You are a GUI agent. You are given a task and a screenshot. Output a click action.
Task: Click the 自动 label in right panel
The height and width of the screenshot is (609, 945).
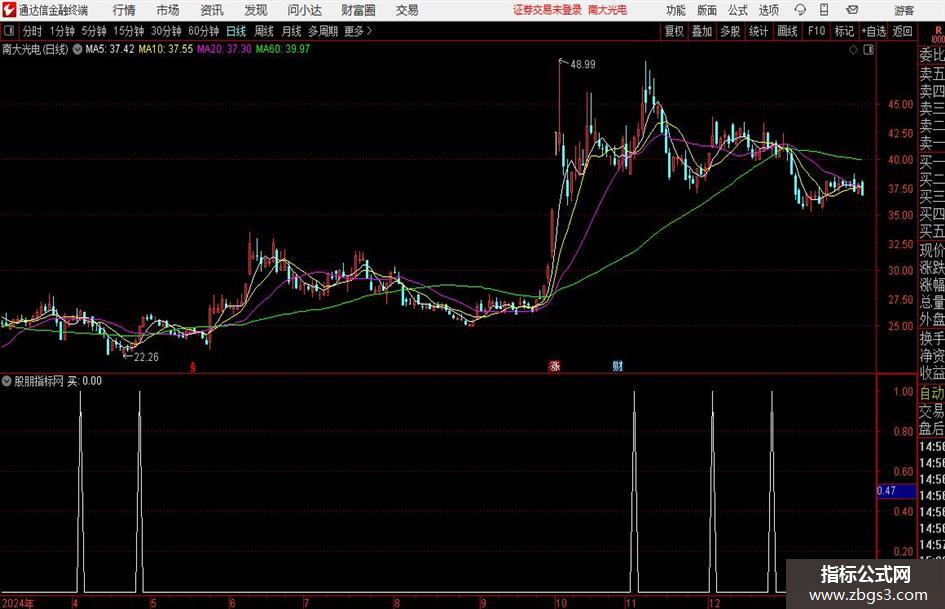(x=932, y=393)
